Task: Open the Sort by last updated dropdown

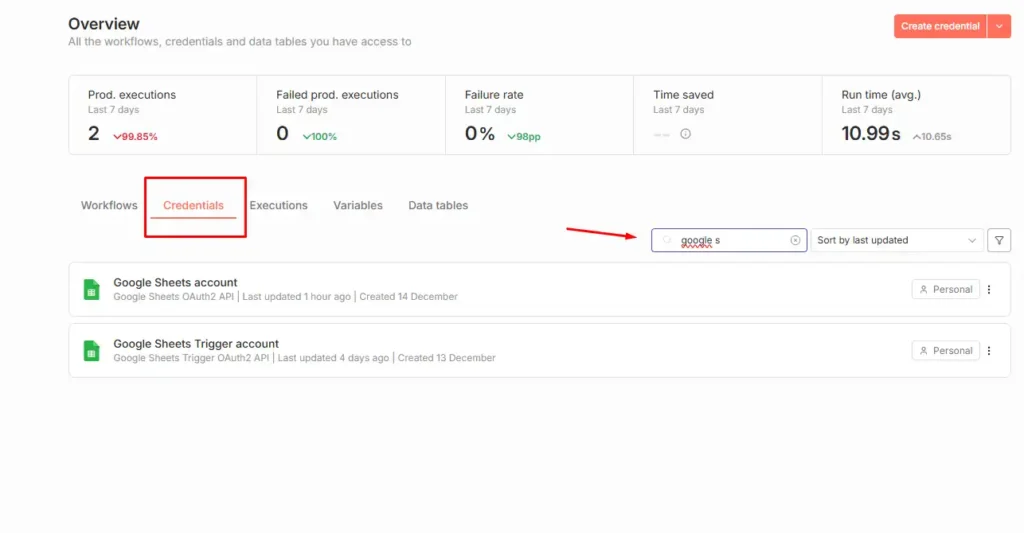Action: (896, 240)
